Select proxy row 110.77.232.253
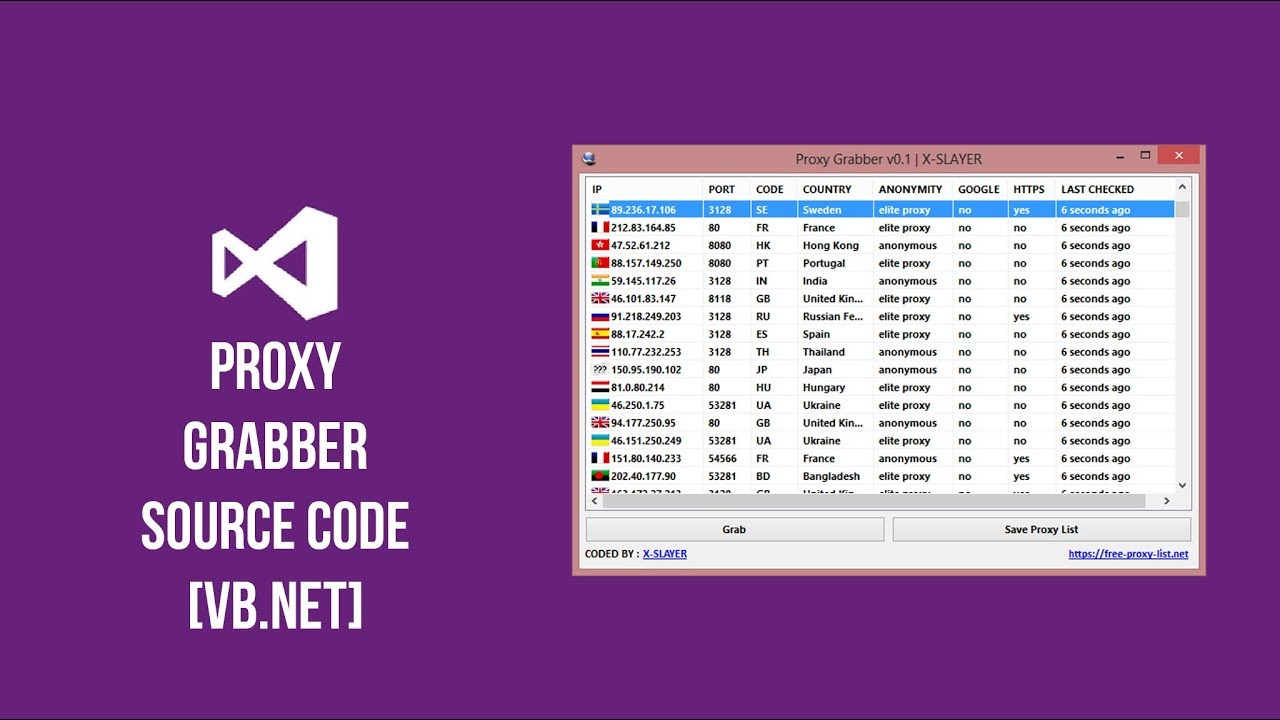Image resolution: width=1280 pixels, height=720 pixels. point(881,352)
